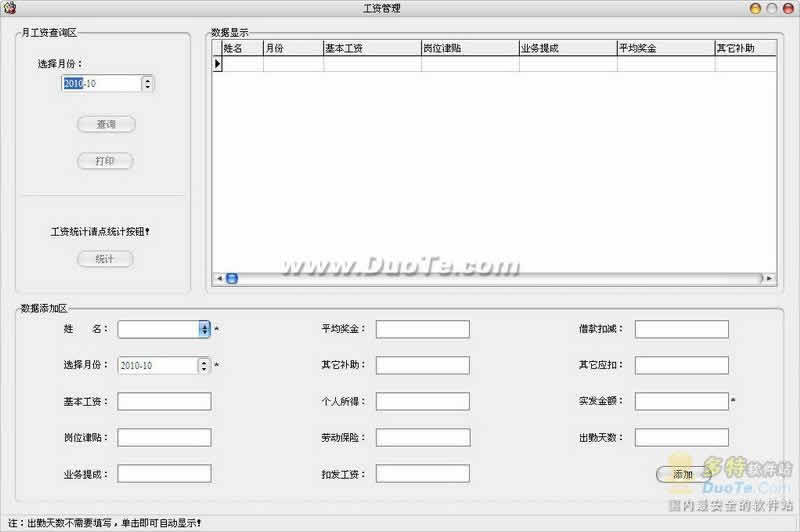Click month stepper in the query area
The image size is (800, 532).
click(x=148, y=84)
